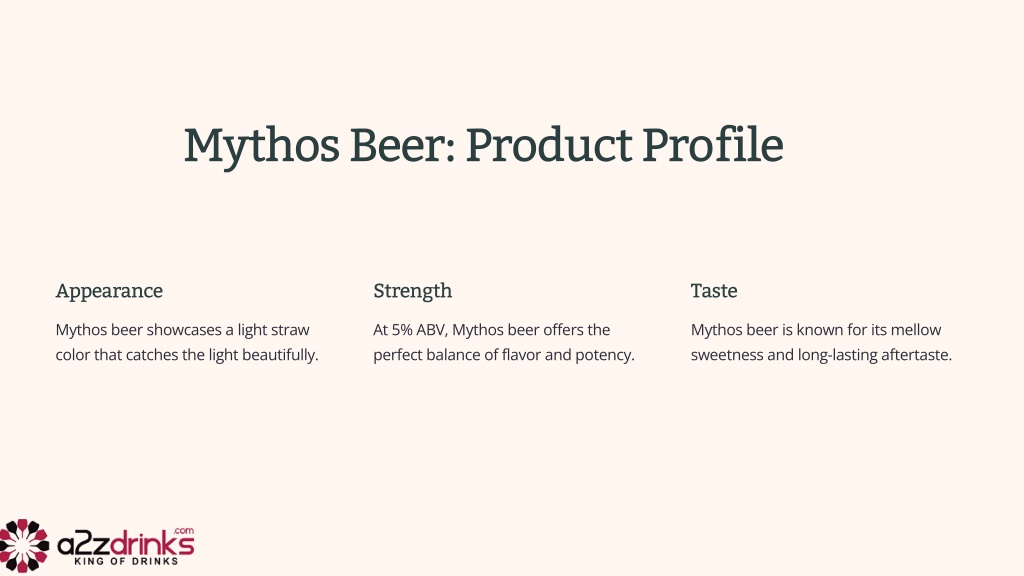This screenshot has height=576, width=1024.
Task: Click the light straw color description paragraph
Action: coord(187,342)
